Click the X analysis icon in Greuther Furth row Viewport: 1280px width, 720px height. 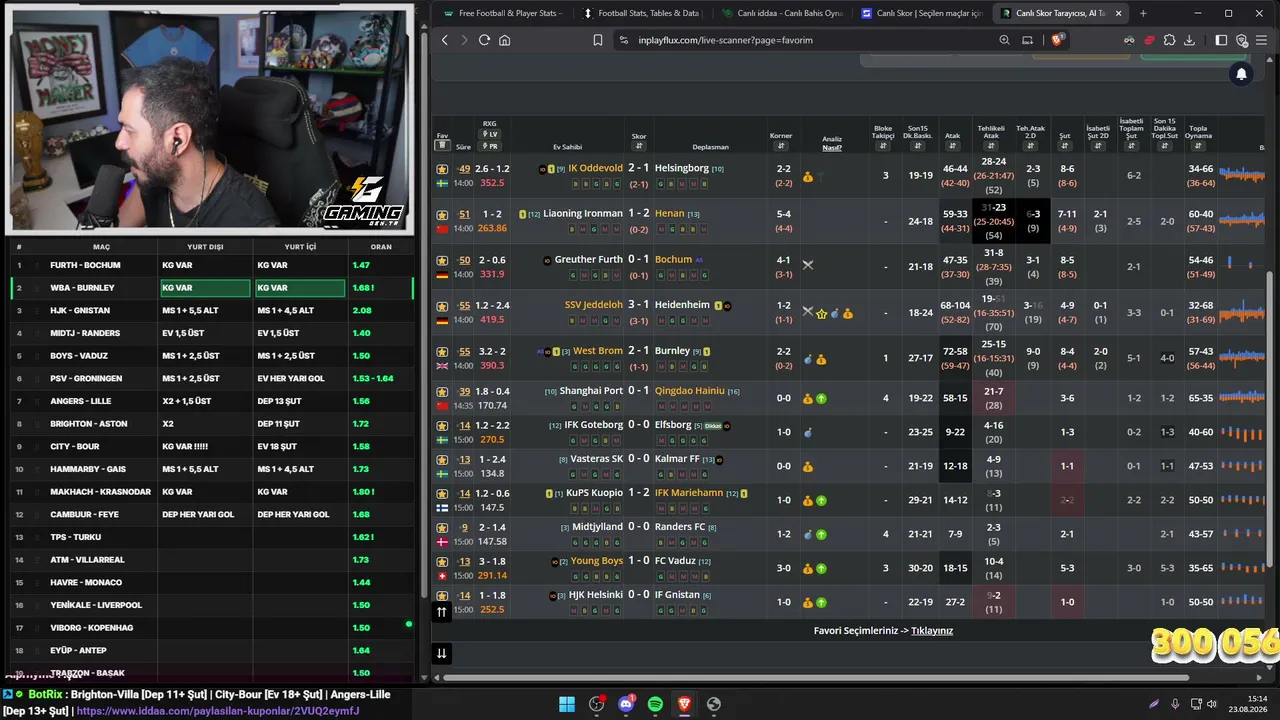pyautogui.click(x=808, y=265)
